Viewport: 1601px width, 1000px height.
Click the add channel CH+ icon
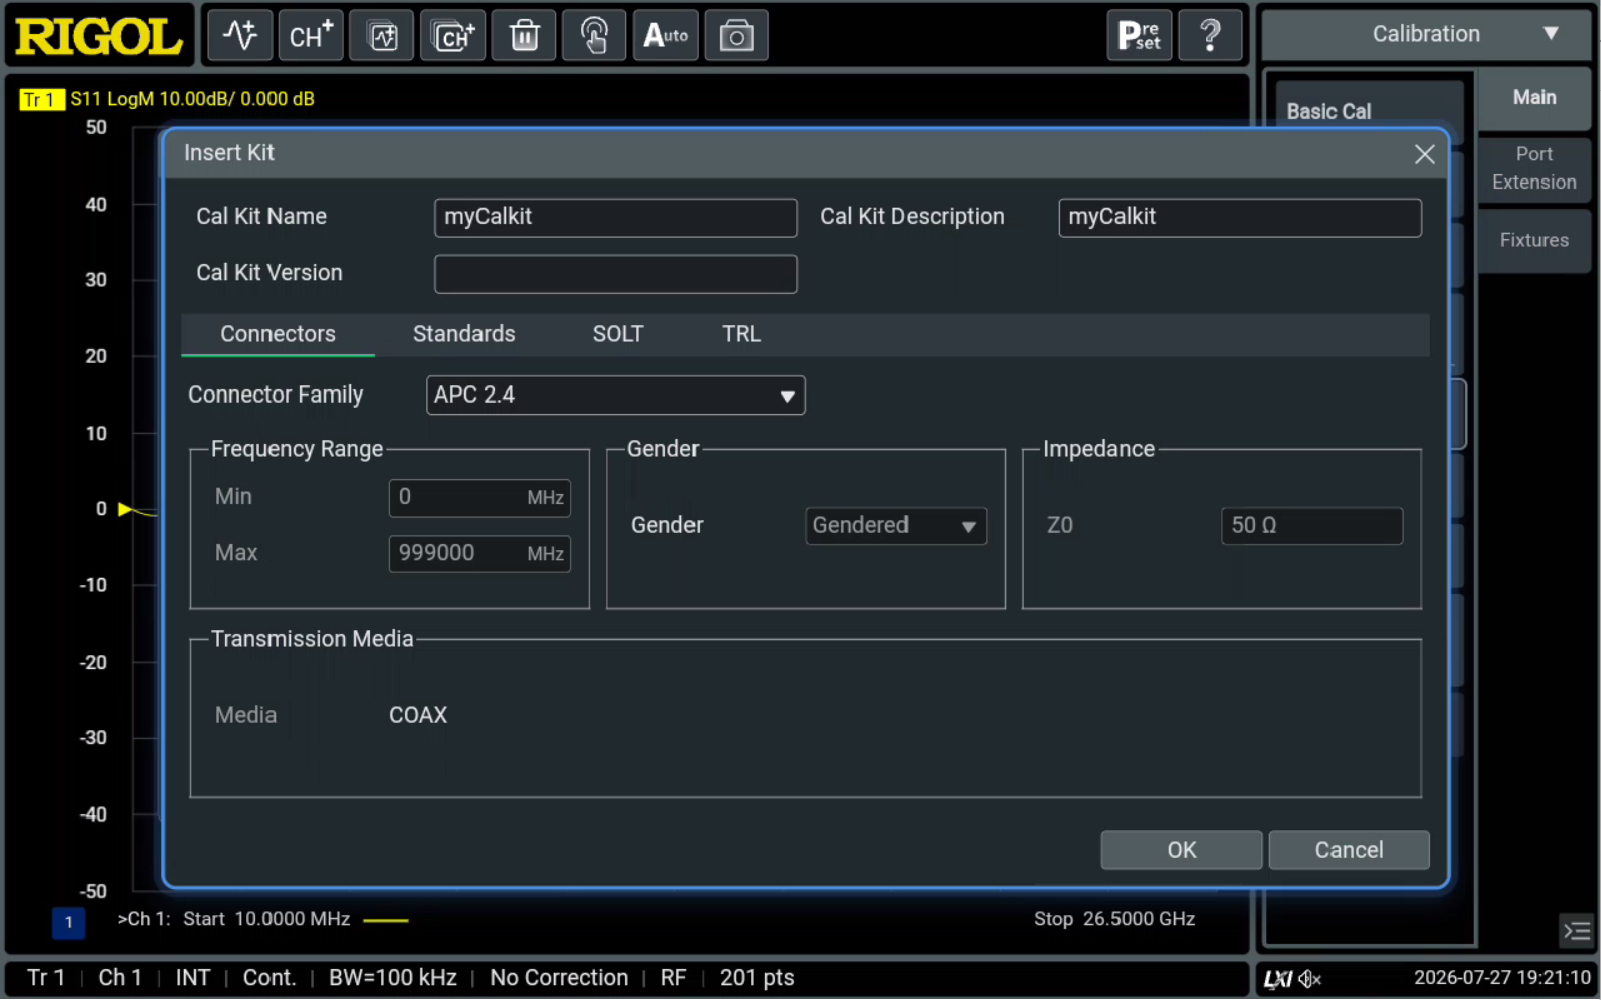(311, 36)
